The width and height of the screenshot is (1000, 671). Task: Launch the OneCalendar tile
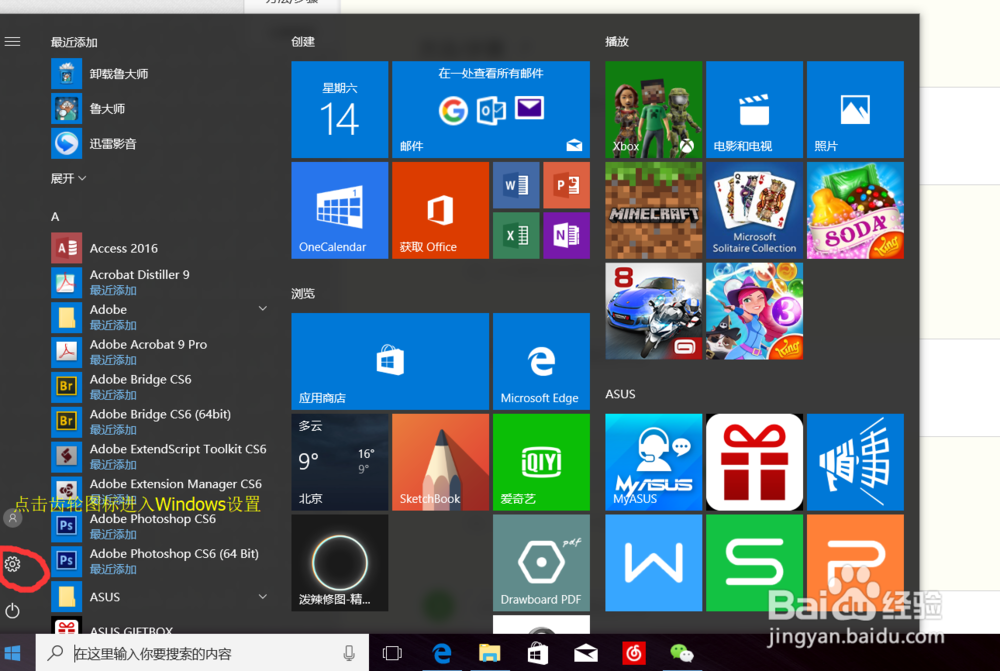(x=339, y=210)
